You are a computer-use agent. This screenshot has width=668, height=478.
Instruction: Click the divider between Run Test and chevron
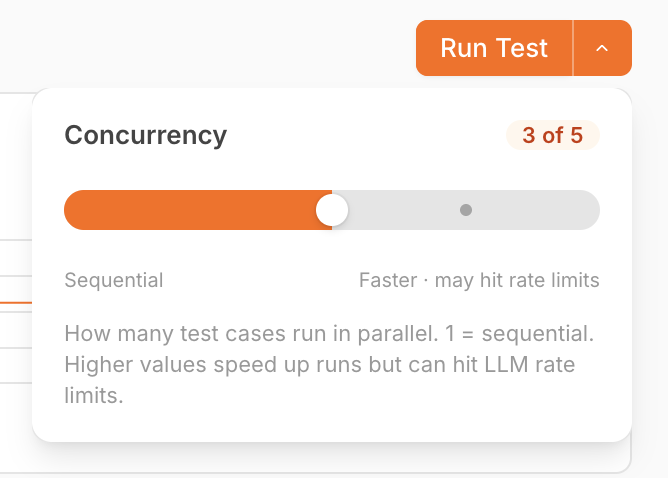coord(573,48)
